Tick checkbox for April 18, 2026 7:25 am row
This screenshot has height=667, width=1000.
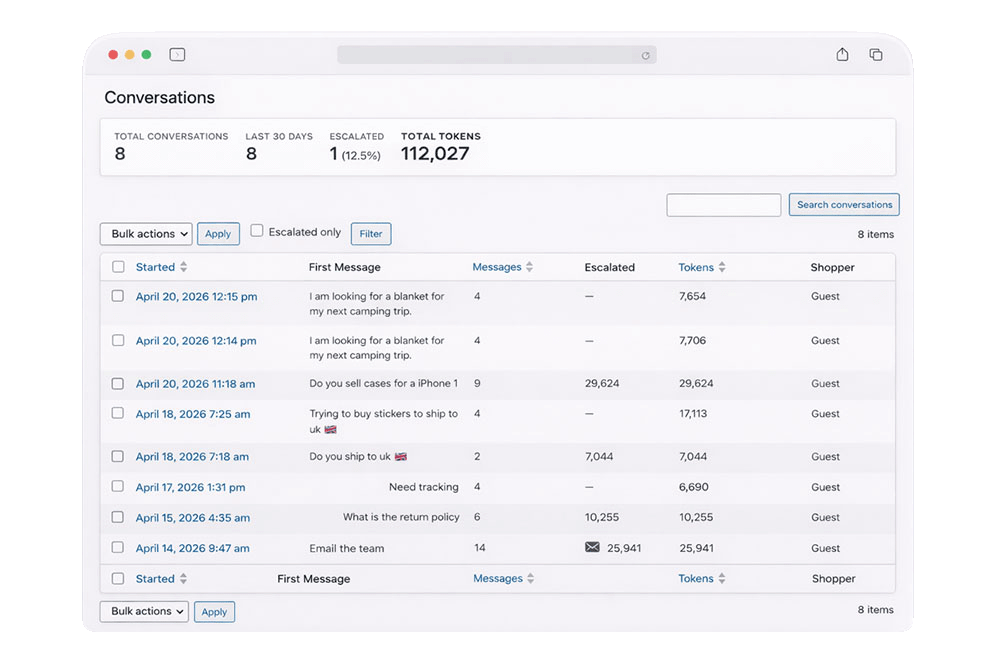[118, 413]
